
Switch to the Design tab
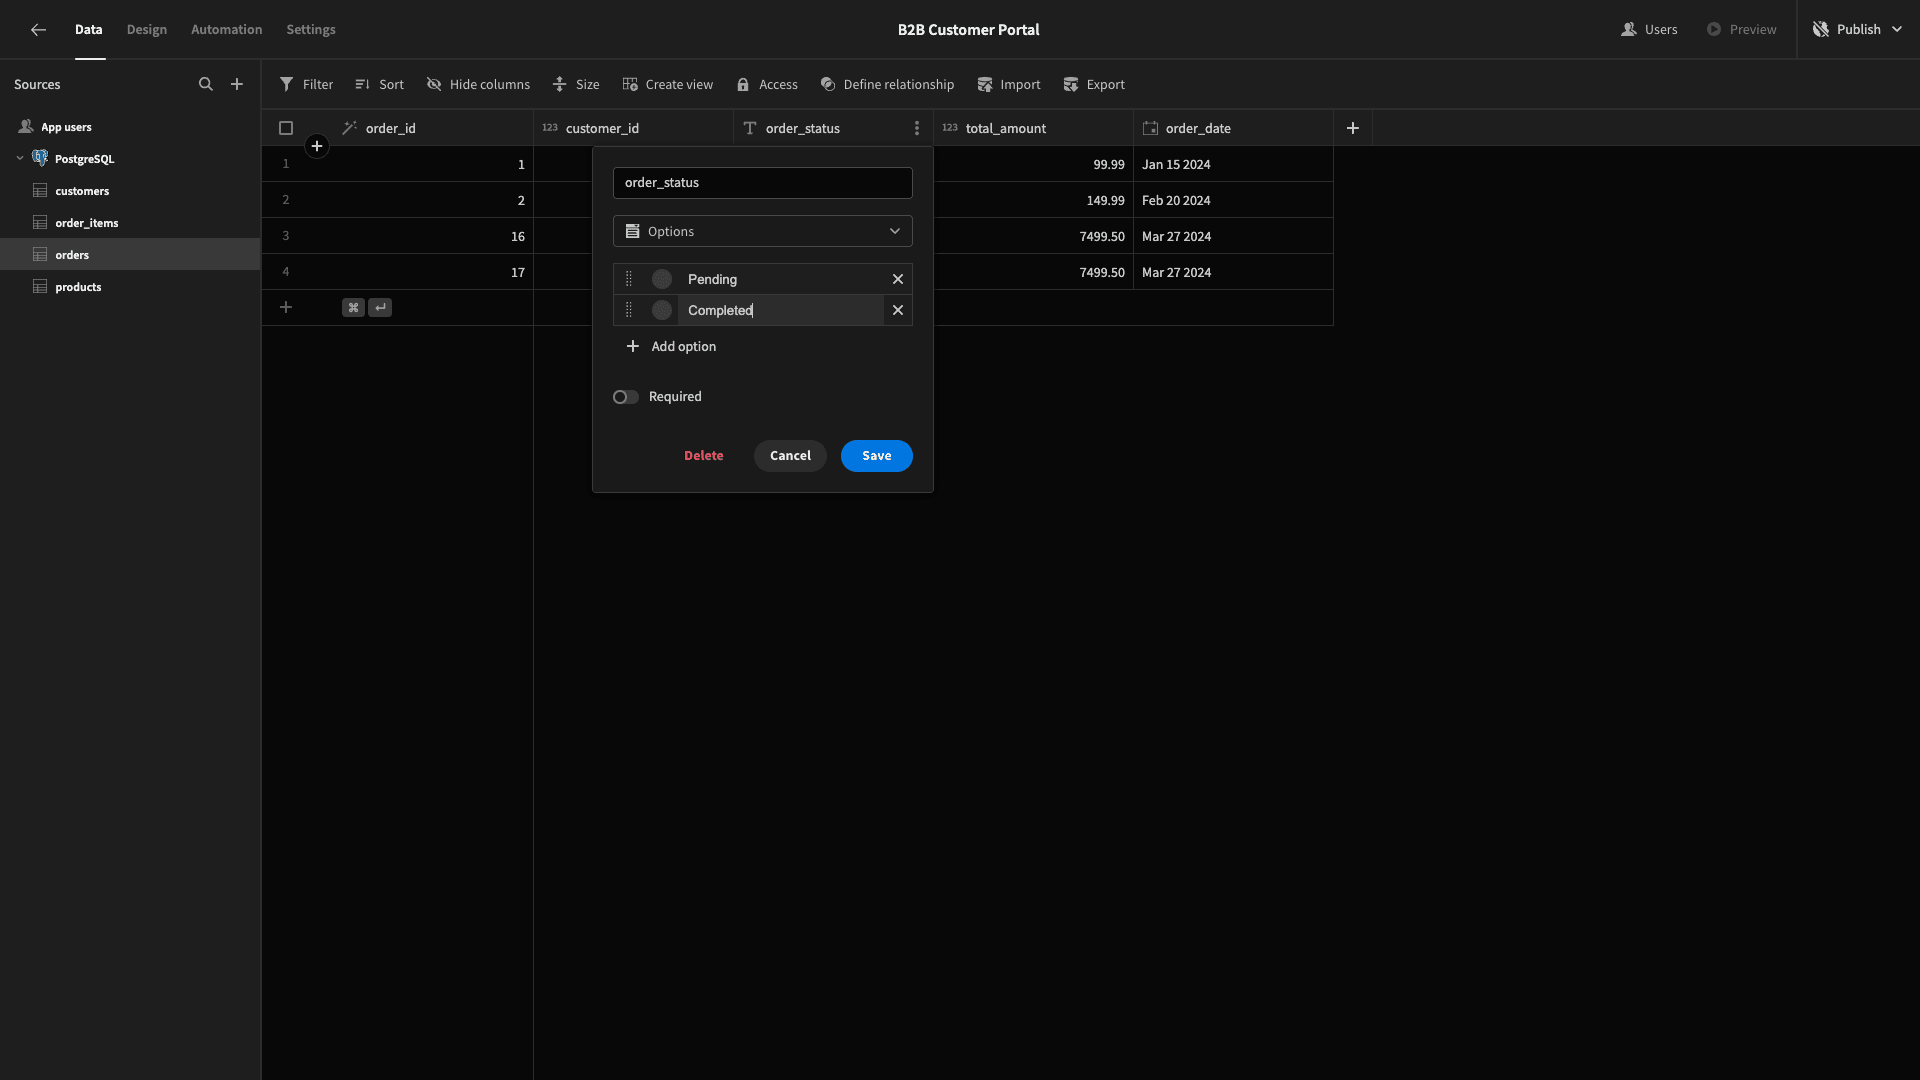147,29
